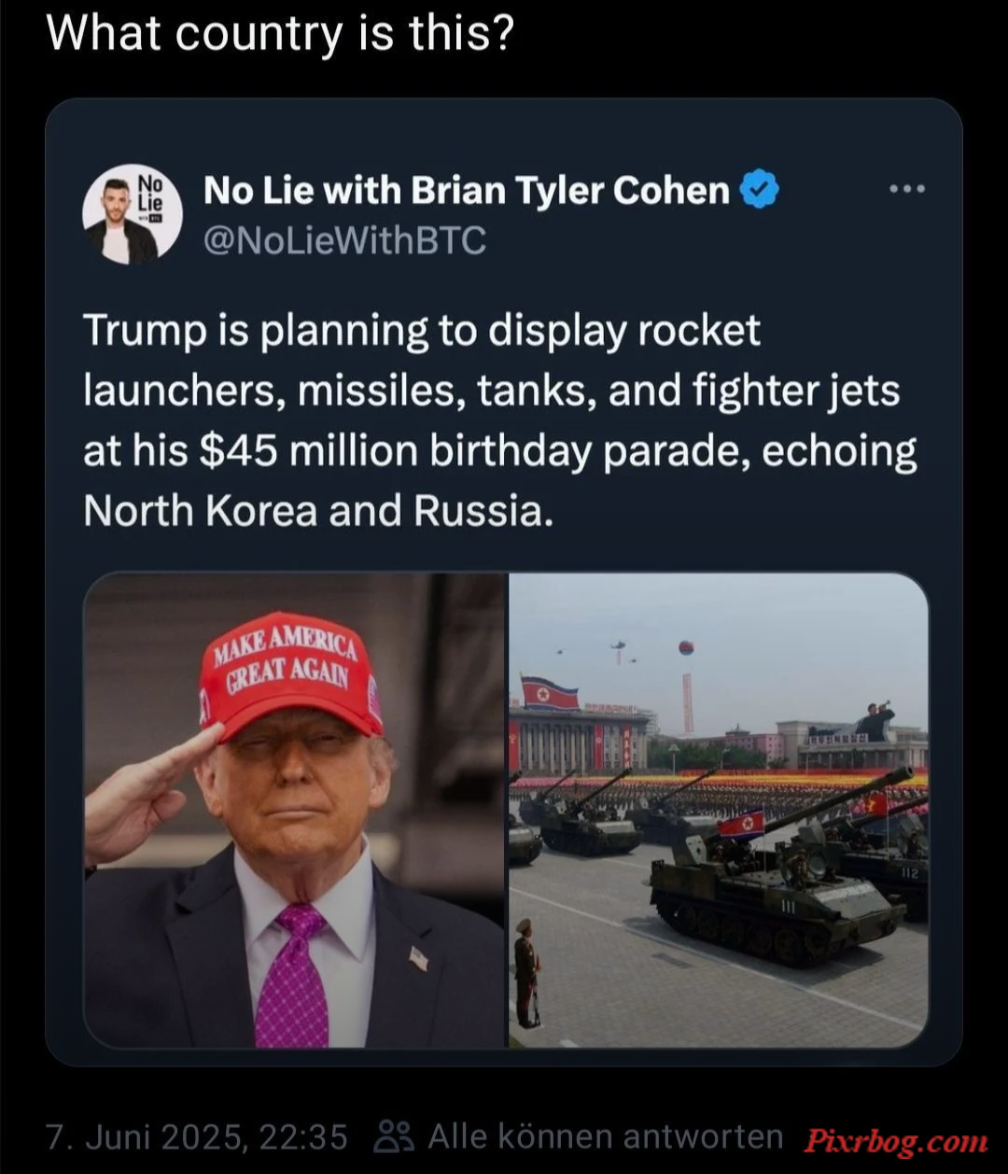Click the tweet text about birthday parade
1008x1174 pixels.
click(x=500, y=420)
